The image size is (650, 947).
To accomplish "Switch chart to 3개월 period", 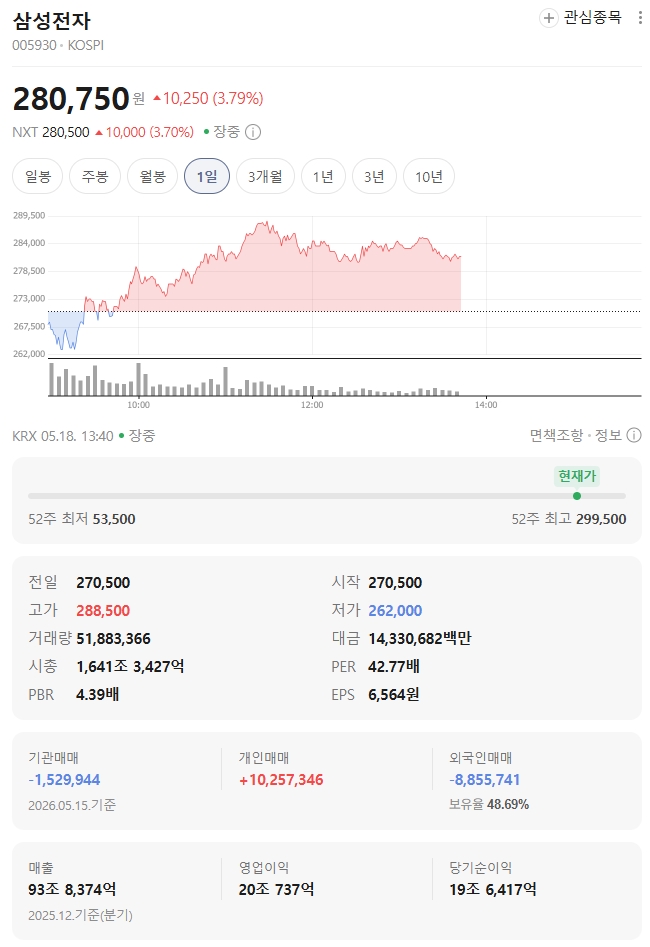I will click(265, 176).
